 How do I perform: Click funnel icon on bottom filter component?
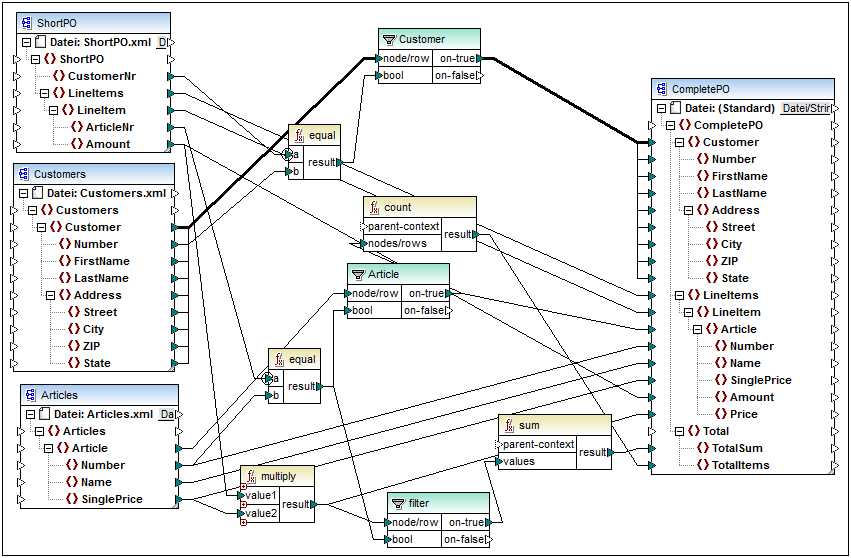coord(398,503)
